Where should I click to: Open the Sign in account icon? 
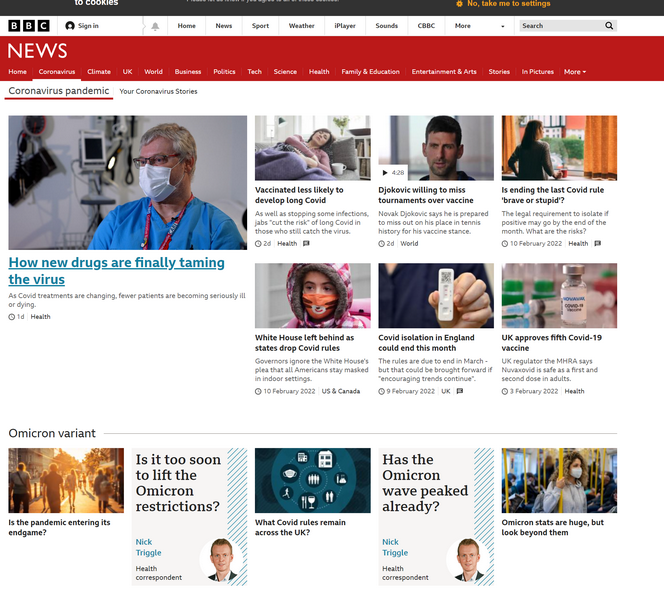(x=70, y=26)
